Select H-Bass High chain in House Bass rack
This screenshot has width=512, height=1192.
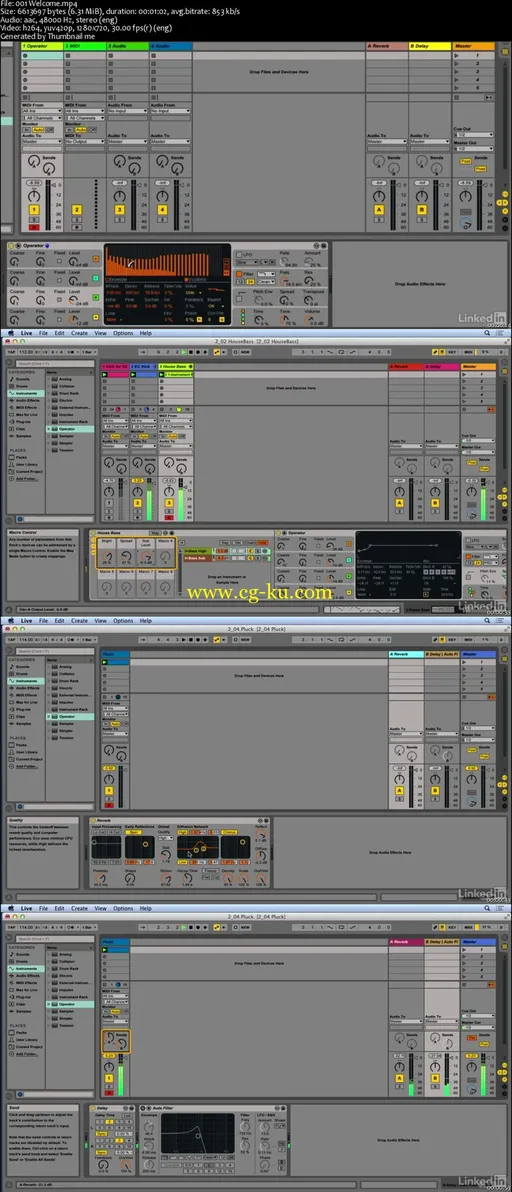pos(197,551)
